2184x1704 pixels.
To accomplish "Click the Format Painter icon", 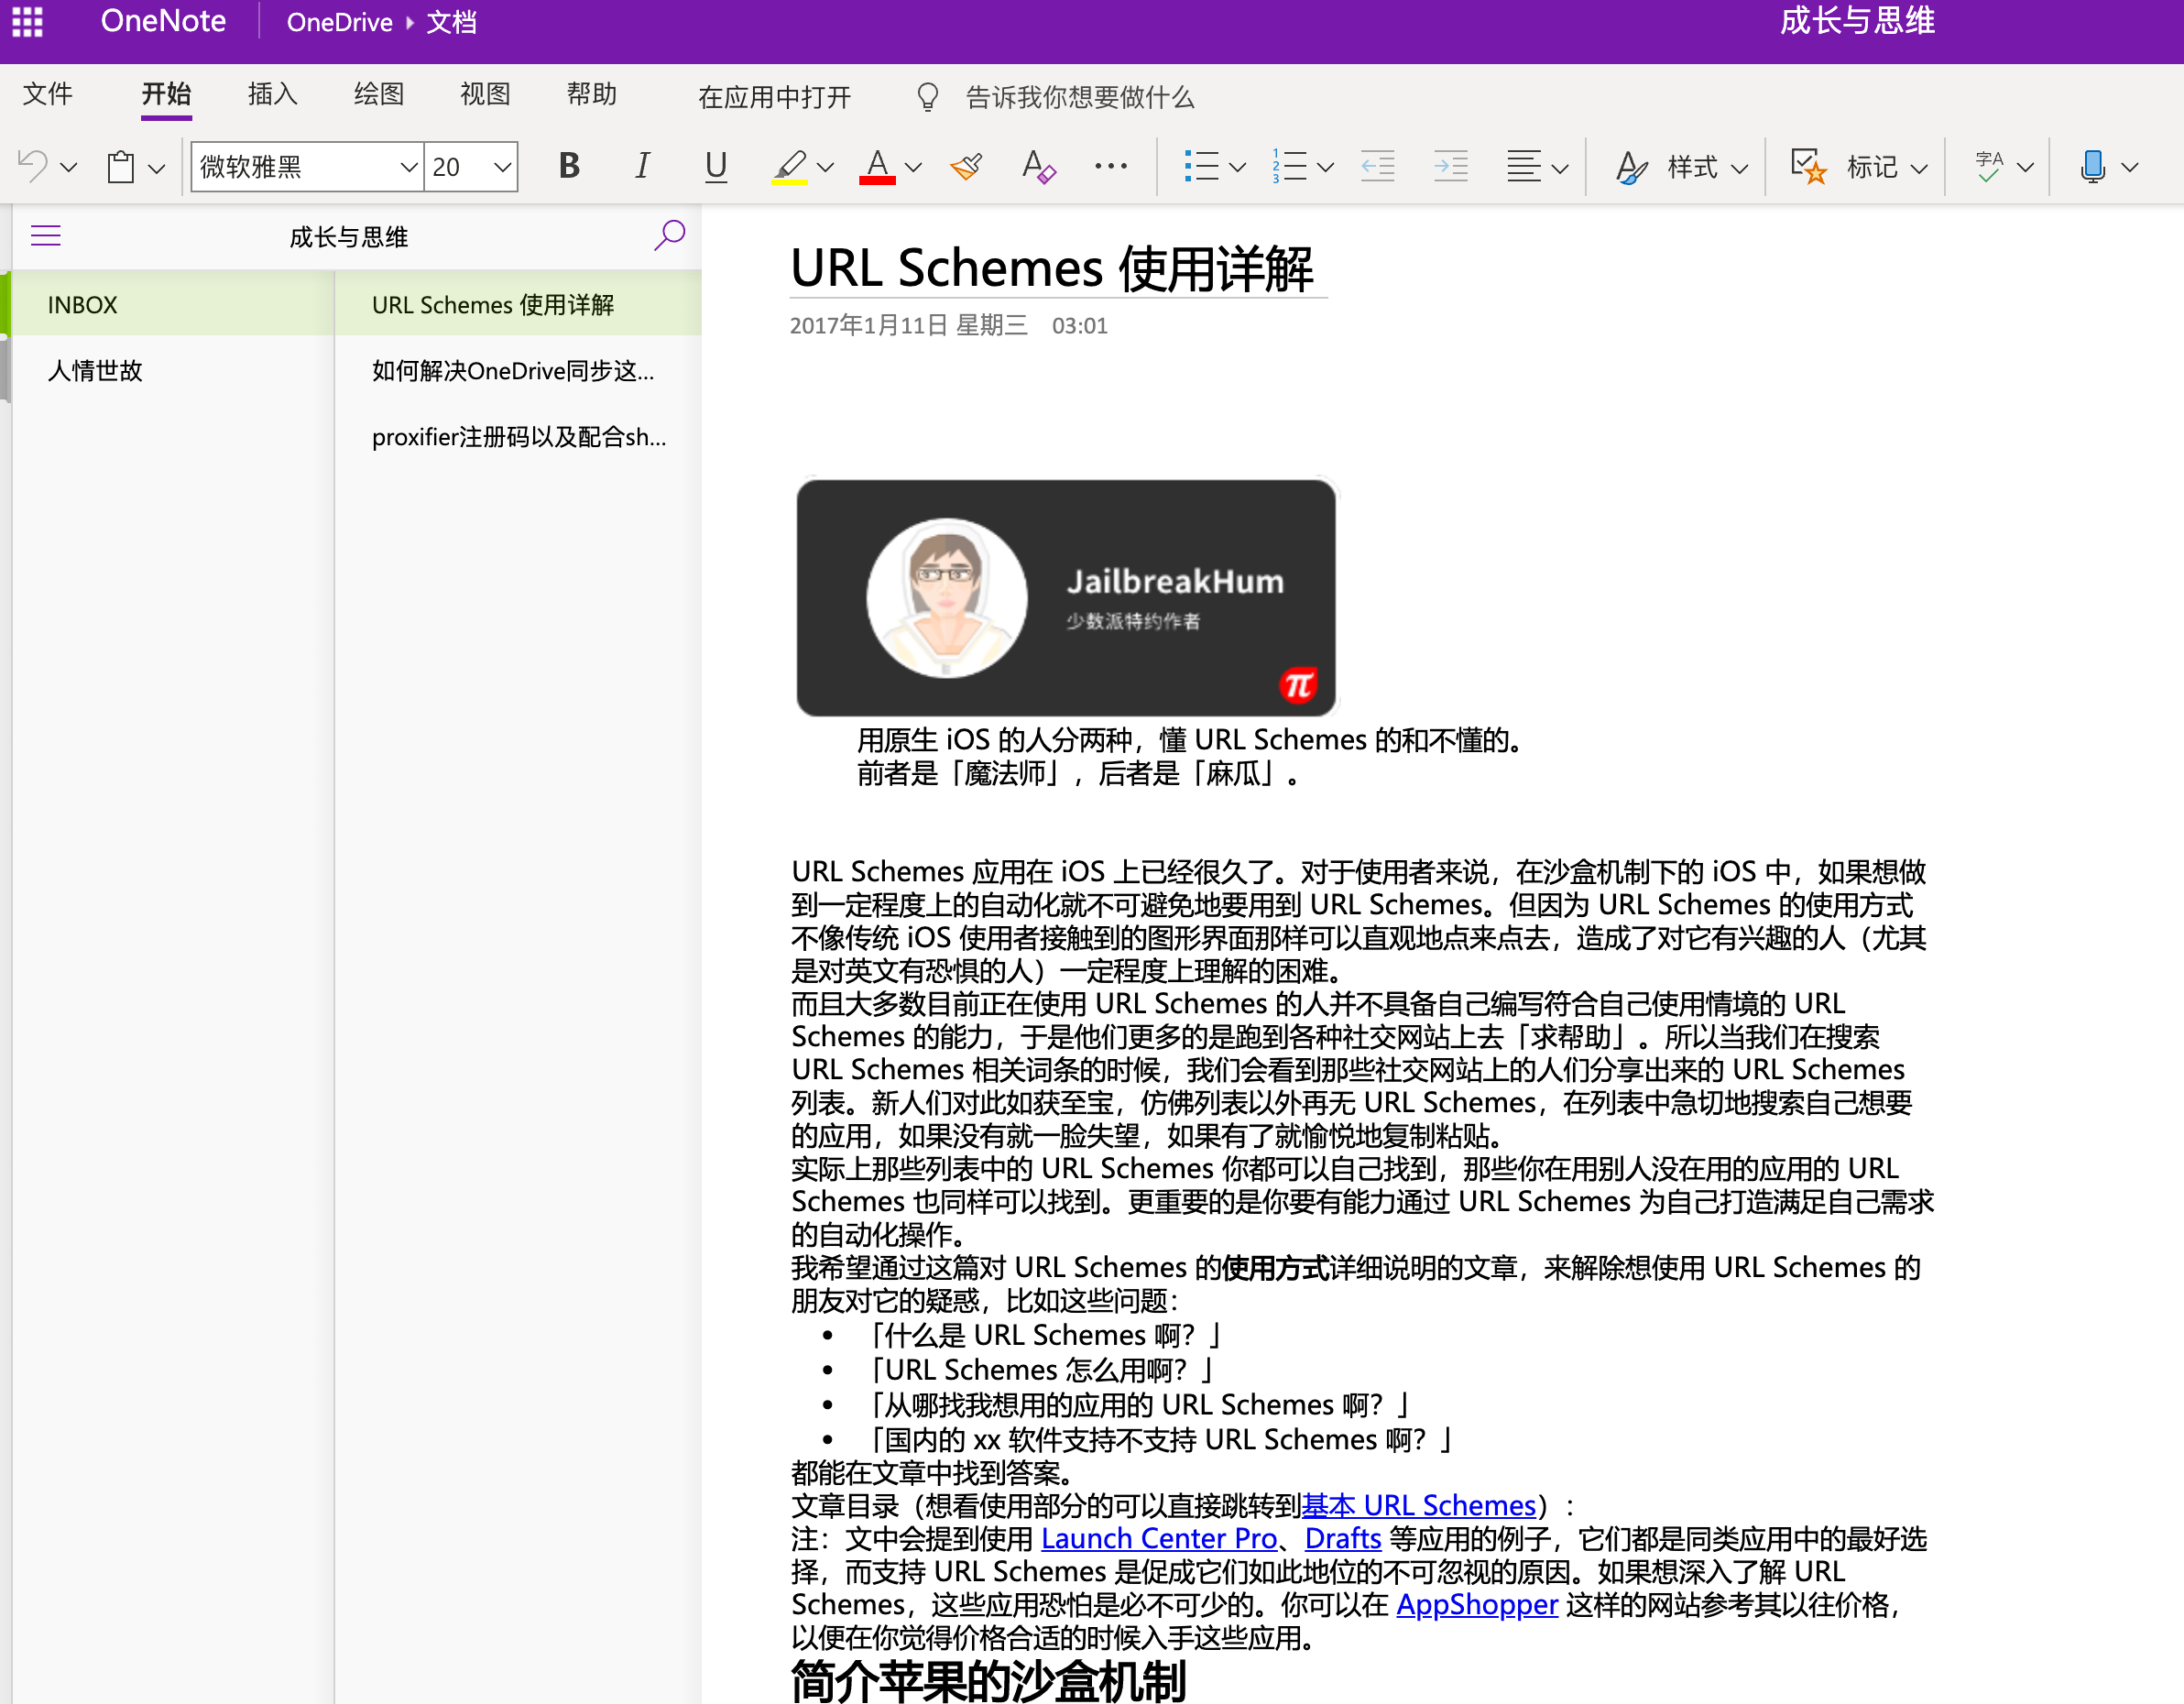I will [966, 166].
